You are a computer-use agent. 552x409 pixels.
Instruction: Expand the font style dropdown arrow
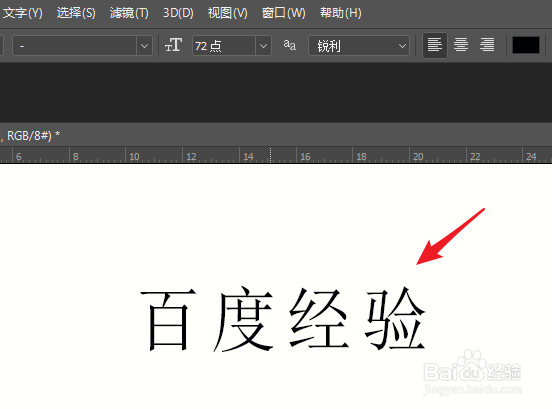[144, 46]
